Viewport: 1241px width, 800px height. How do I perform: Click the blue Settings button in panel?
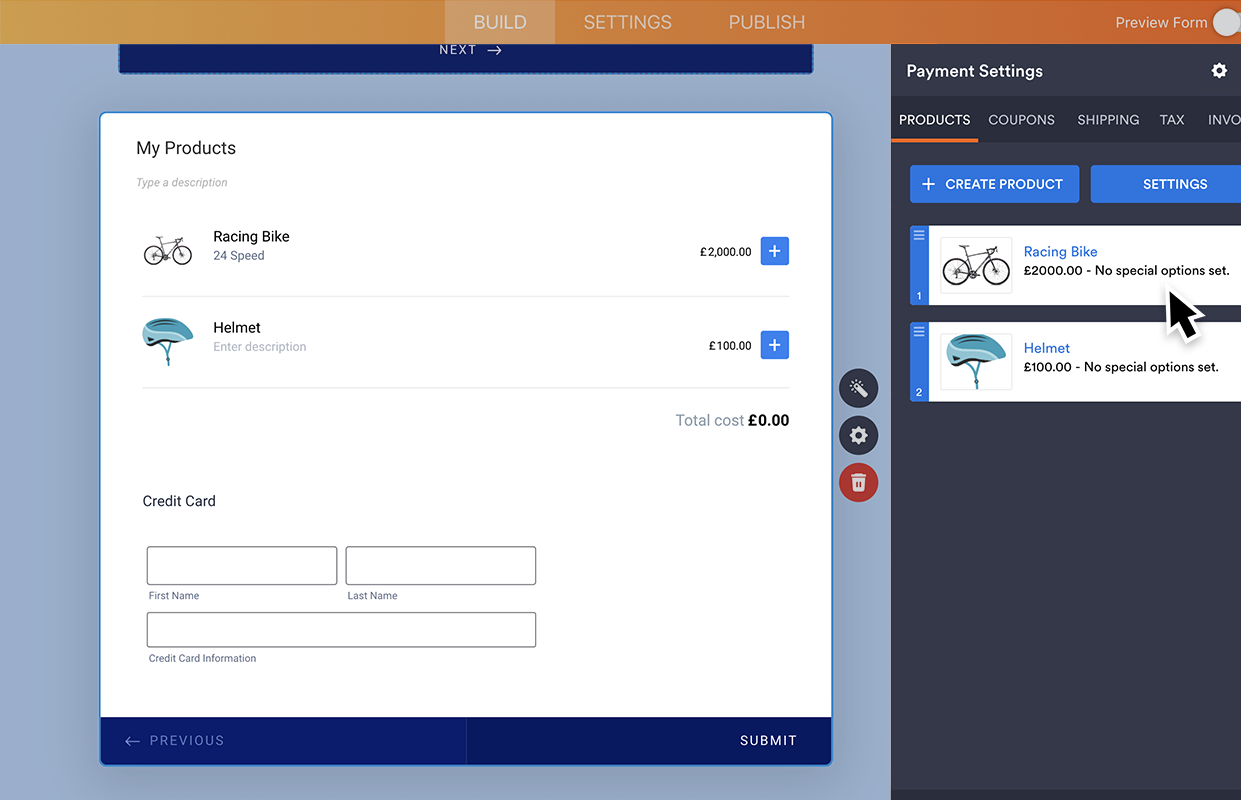[1174, 184]
